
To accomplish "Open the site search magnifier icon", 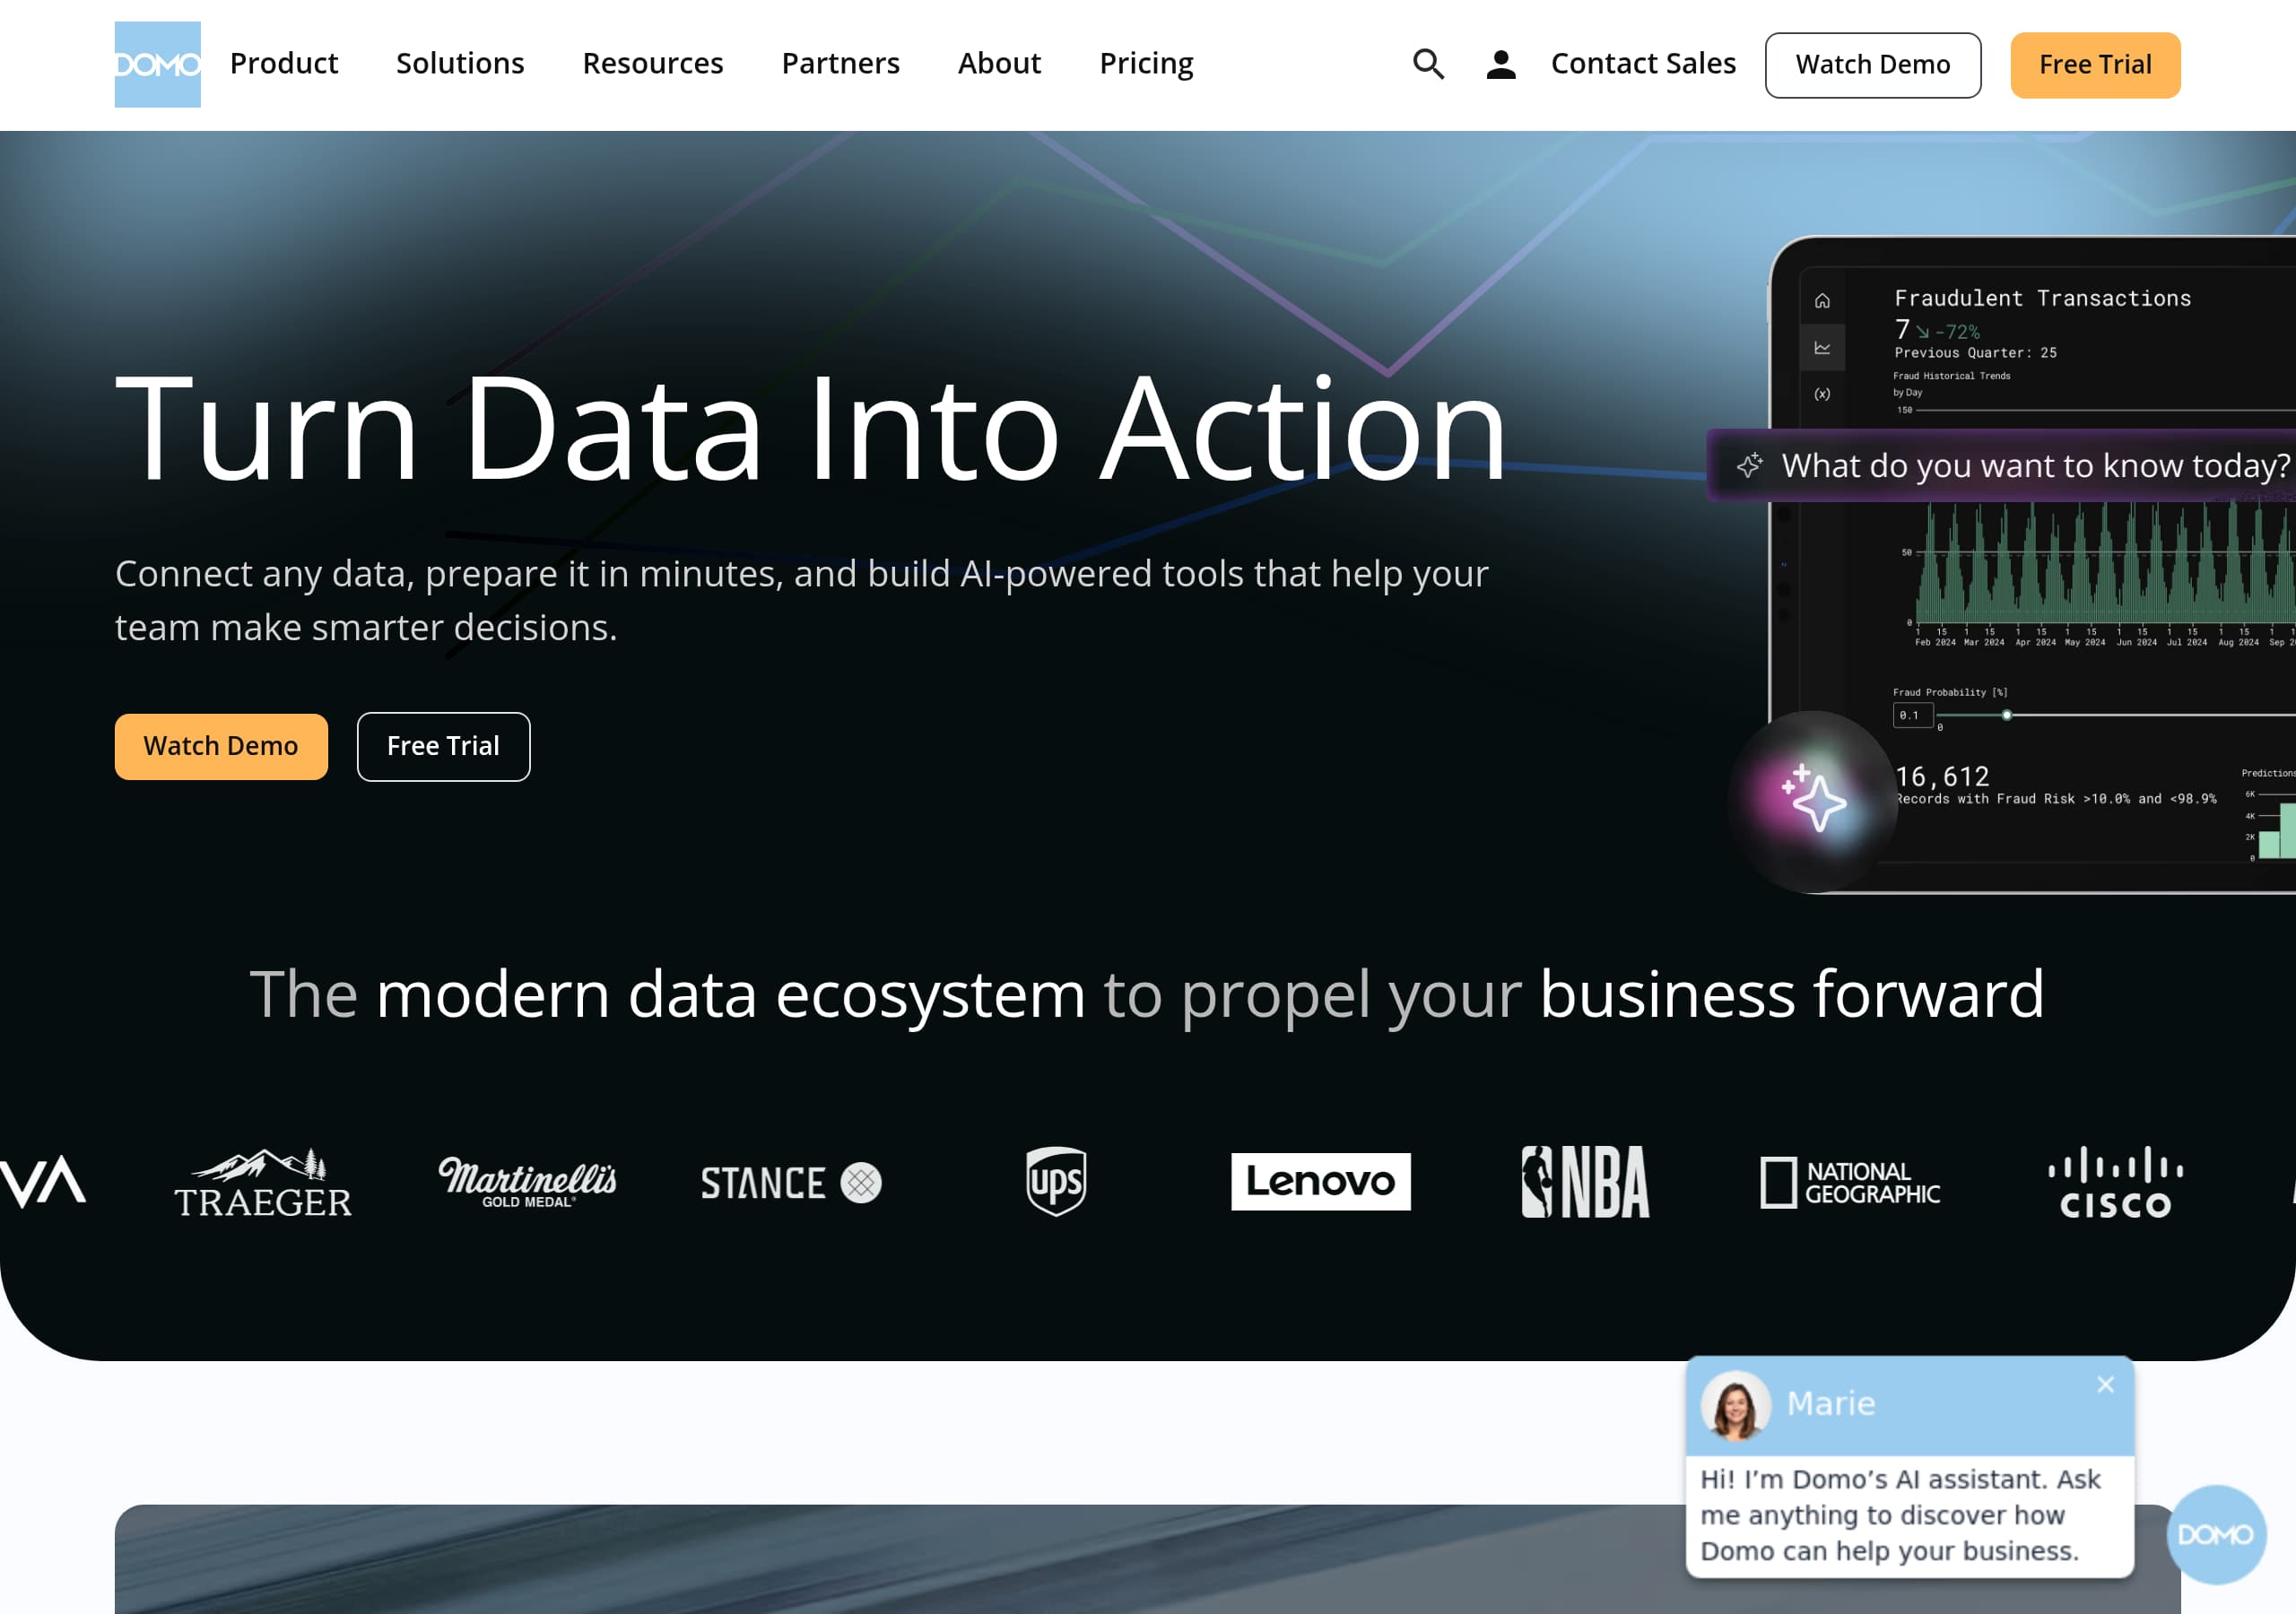I will pyautogui.click(x=1428, y=64).
